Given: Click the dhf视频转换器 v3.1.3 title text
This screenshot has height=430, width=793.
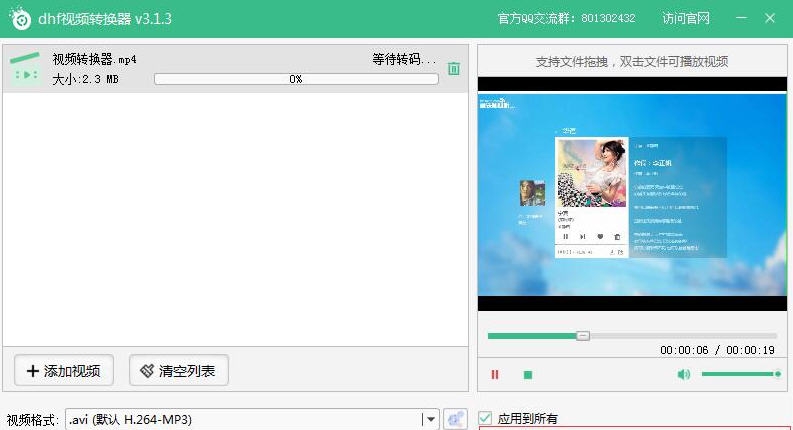Looking at the screenshot, I should 105,19.
